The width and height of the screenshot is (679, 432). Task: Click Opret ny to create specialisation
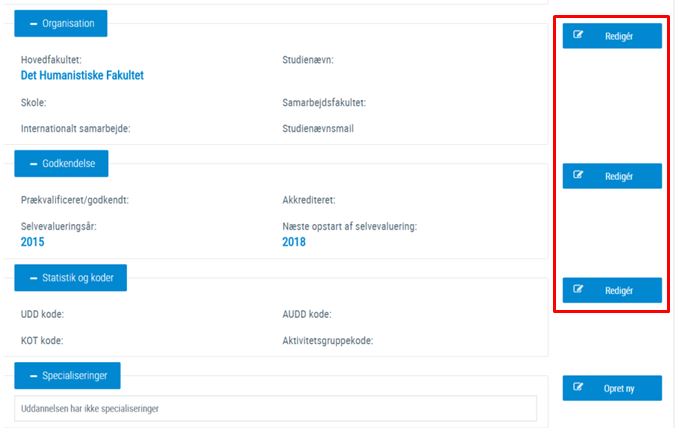click(612, 388)
